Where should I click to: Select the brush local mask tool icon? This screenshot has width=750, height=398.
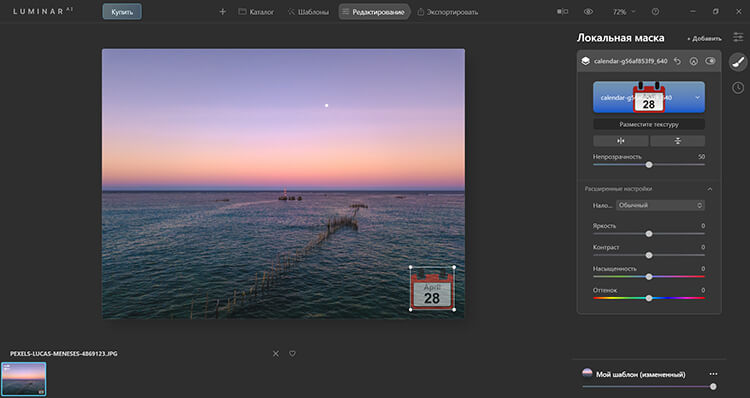[738, 62]
